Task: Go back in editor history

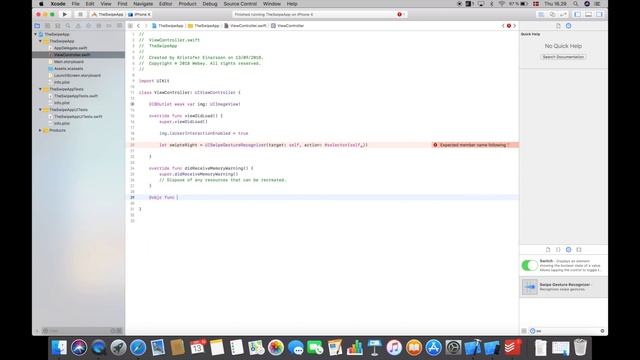Action: 138,26
